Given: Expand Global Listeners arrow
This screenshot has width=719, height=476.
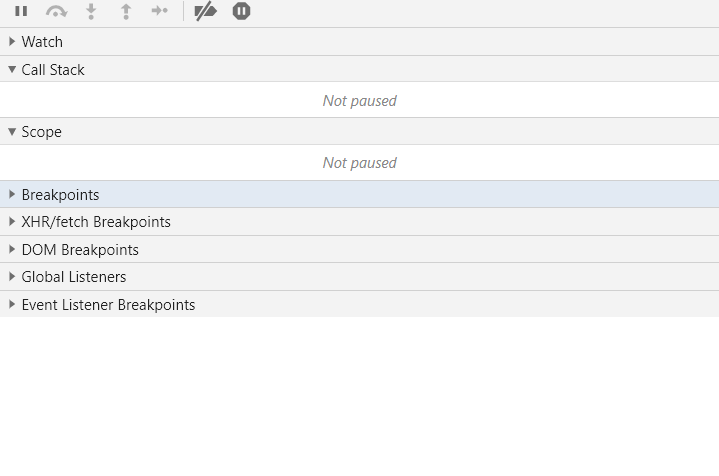Looking at the screenshot, I should (x=12, y=277).
